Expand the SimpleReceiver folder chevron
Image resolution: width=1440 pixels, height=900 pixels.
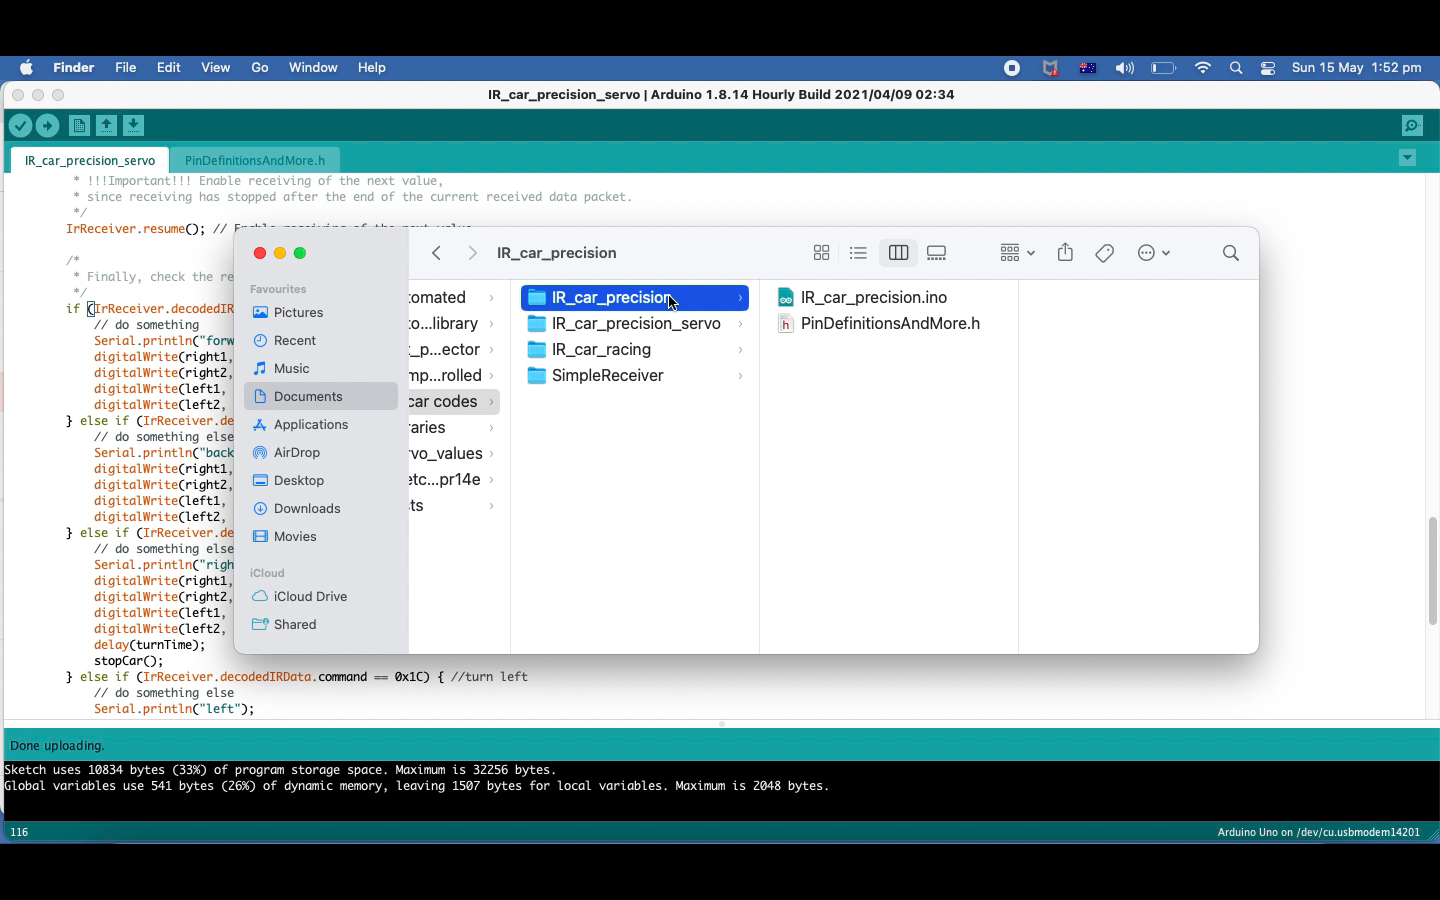(x=740, y=376)
